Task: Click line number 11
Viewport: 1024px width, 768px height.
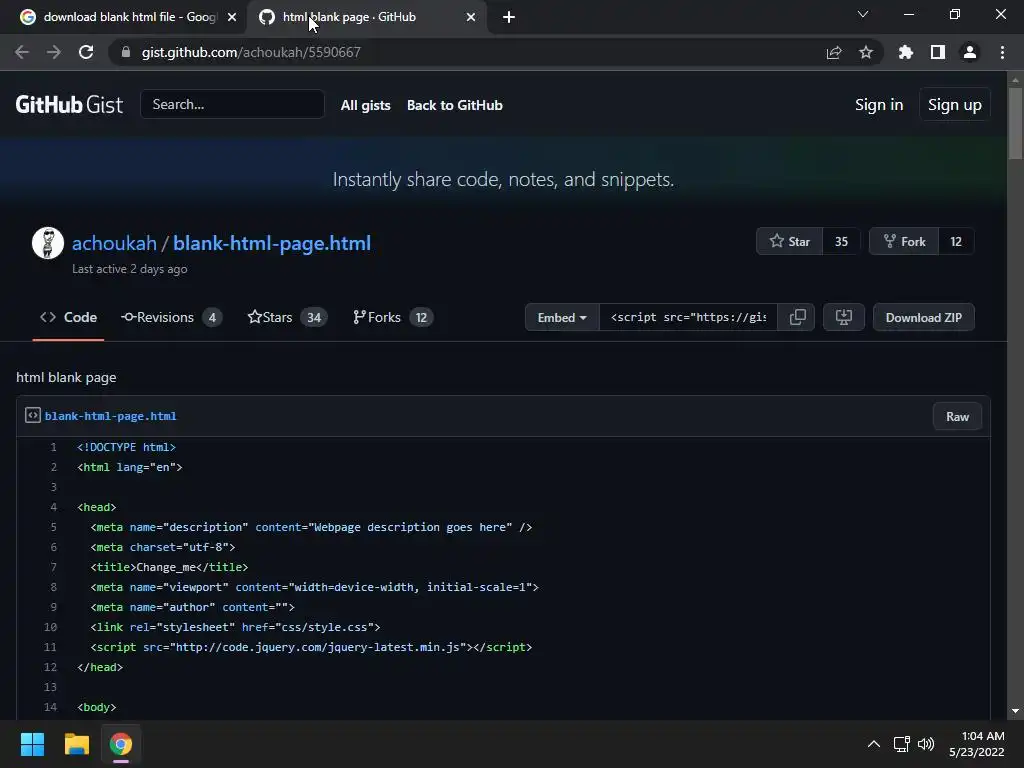Action: (x=50, y=647)
